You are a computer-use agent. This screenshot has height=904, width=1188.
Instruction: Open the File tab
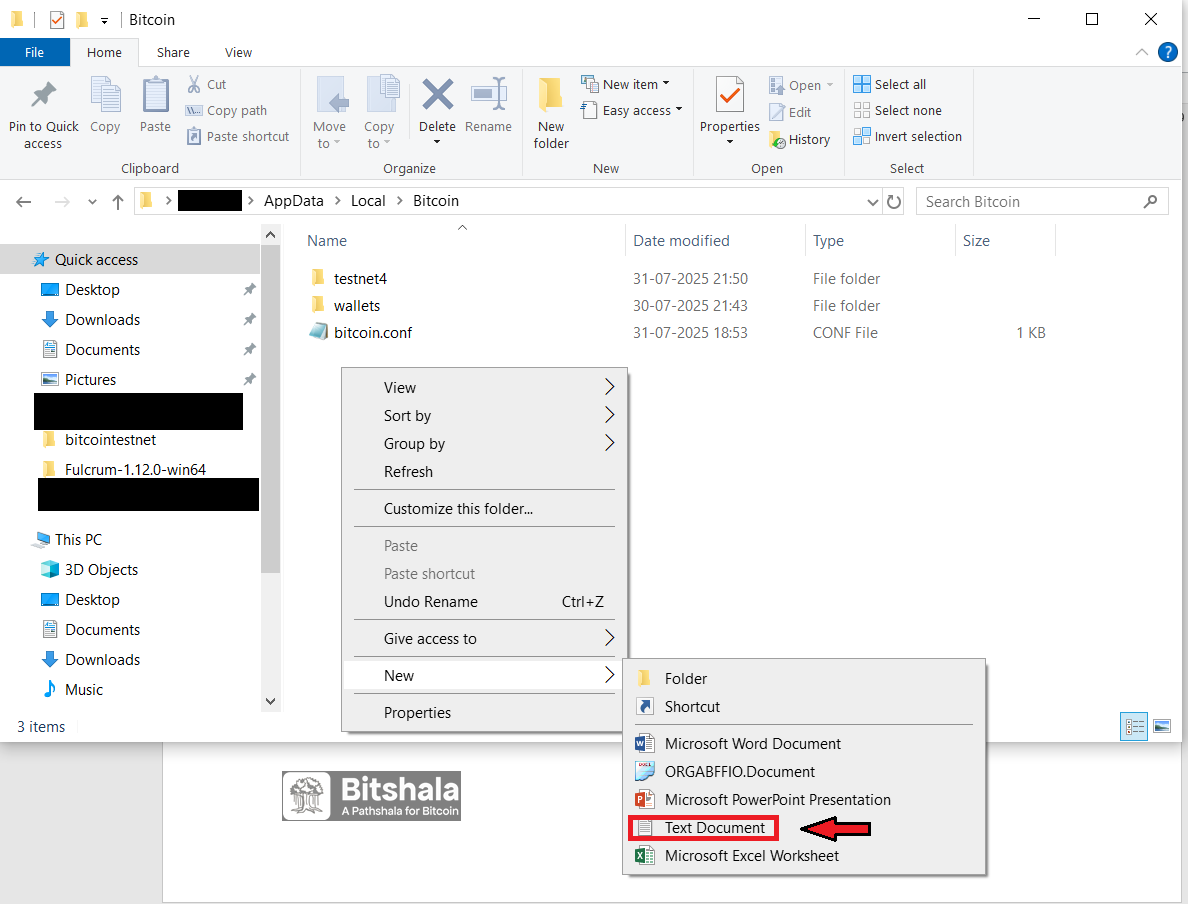tap(34, 52)
